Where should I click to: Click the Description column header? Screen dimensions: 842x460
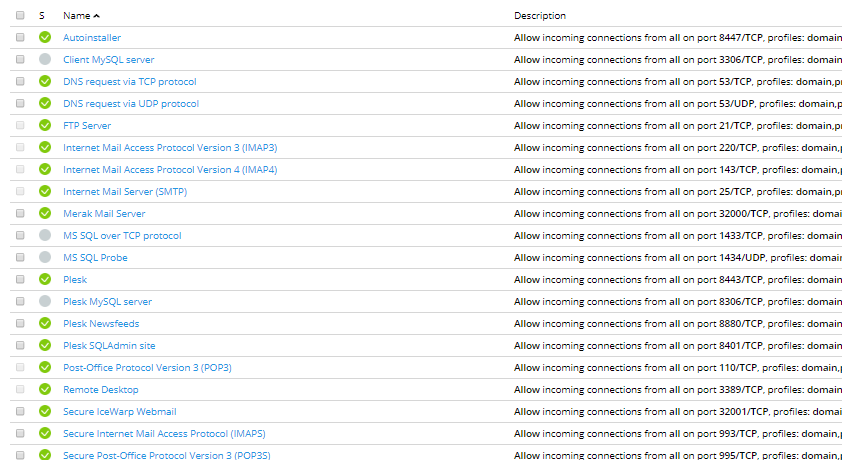(540, 16)
